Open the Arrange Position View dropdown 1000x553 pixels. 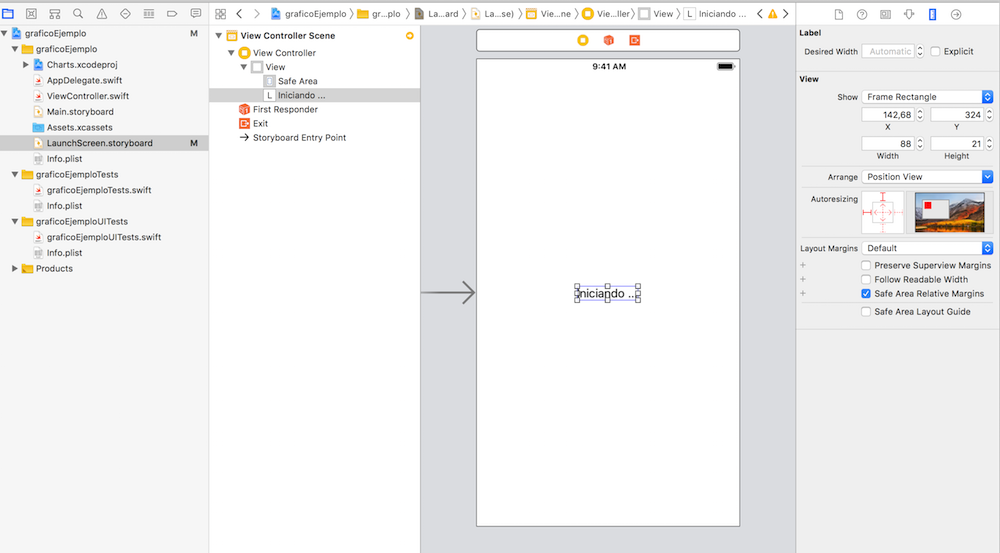[927, 177]
